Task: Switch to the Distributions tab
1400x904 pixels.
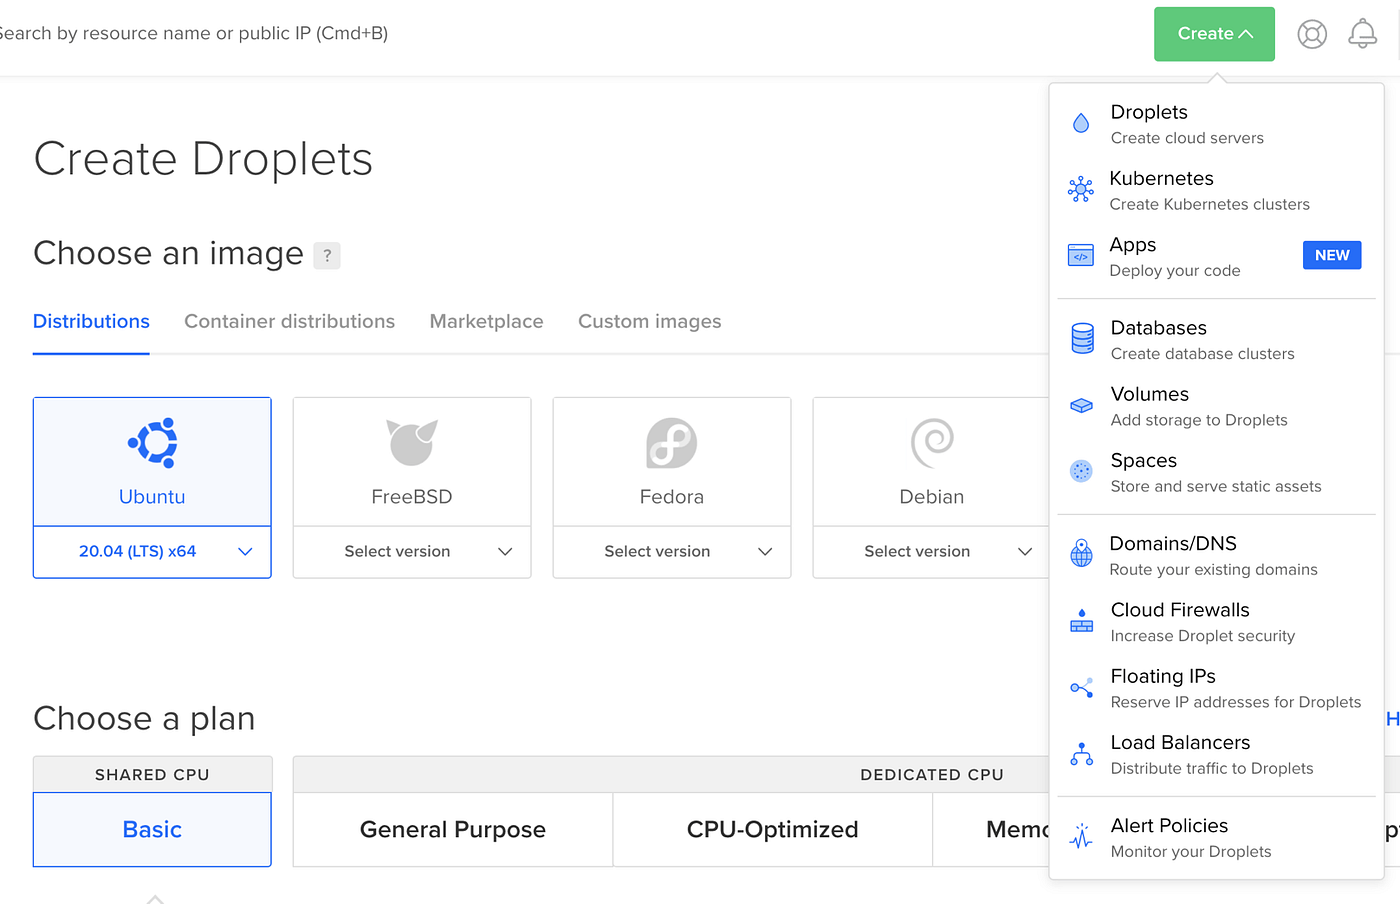Action: coord(91,322)
